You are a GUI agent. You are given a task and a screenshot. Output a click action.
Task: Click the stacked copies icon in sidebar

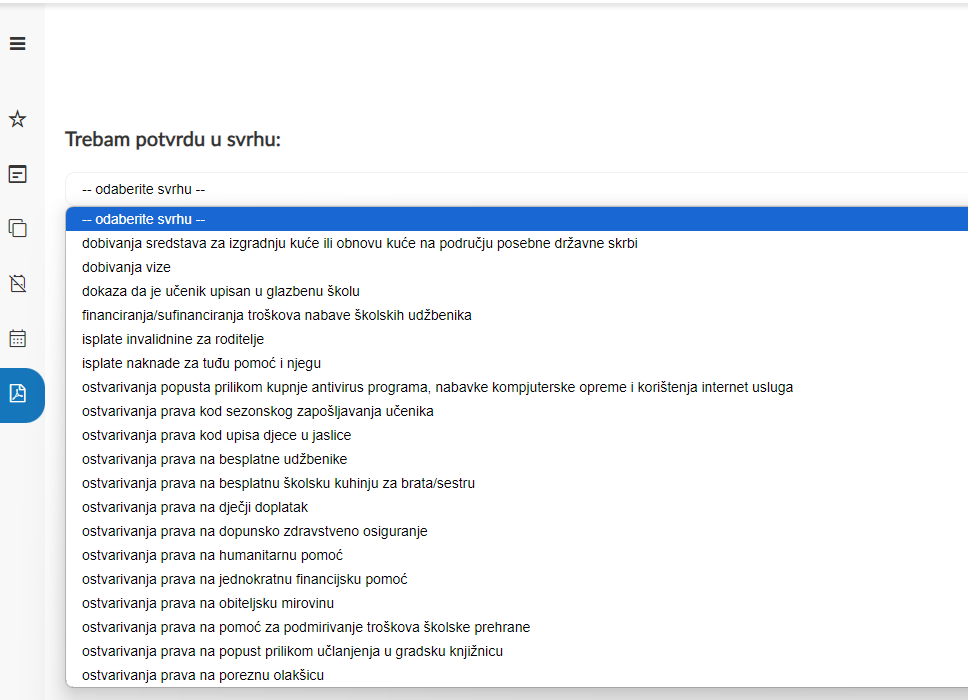[x=17, y=228]
